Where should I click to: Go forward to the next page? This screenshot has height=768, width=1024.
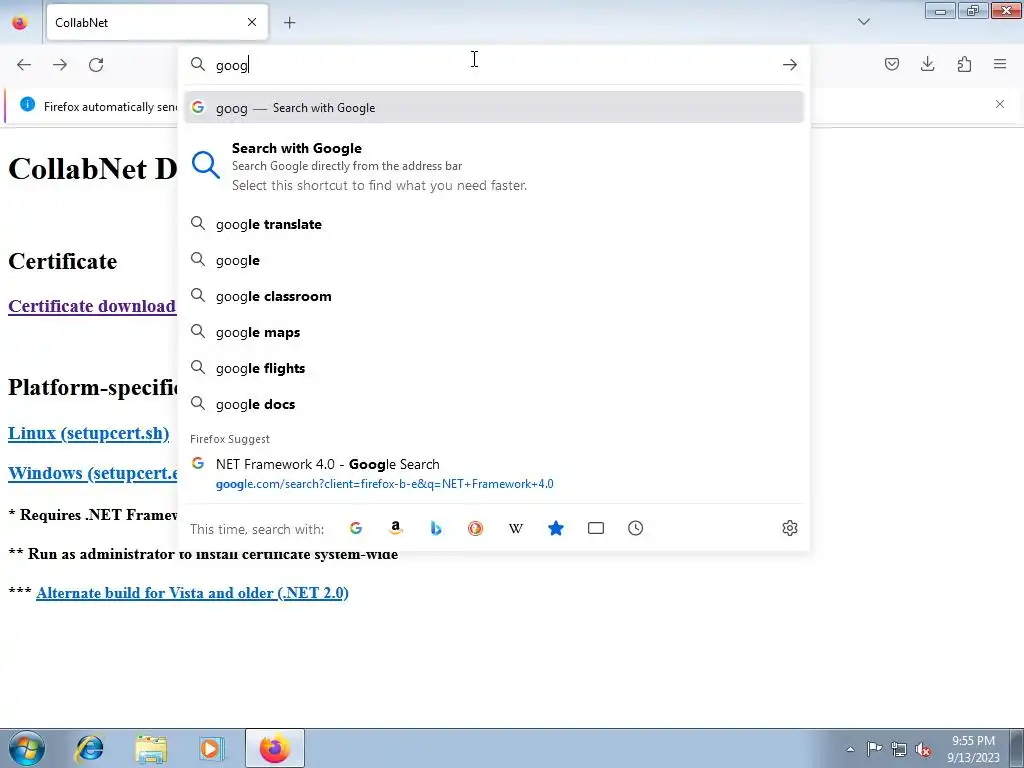pyautogui.click(x=60, y=65)
